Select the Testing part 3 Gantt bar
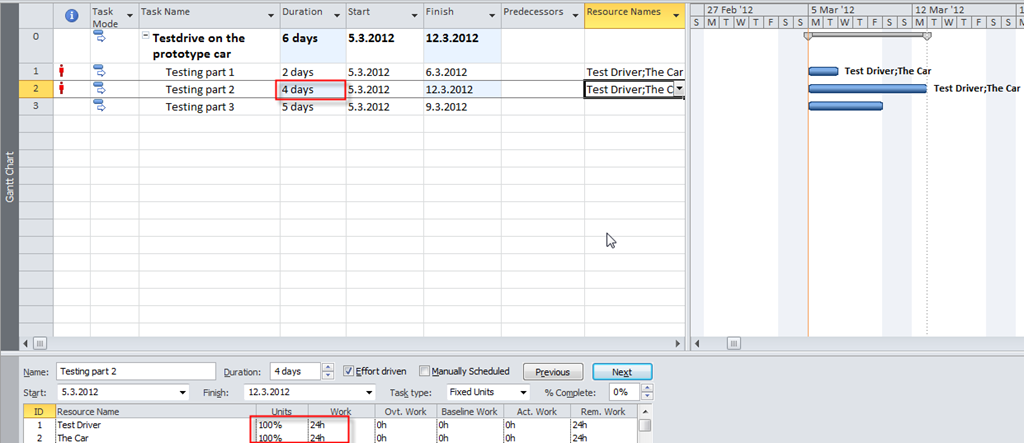 pyautogui.click(x=845, y=106)
